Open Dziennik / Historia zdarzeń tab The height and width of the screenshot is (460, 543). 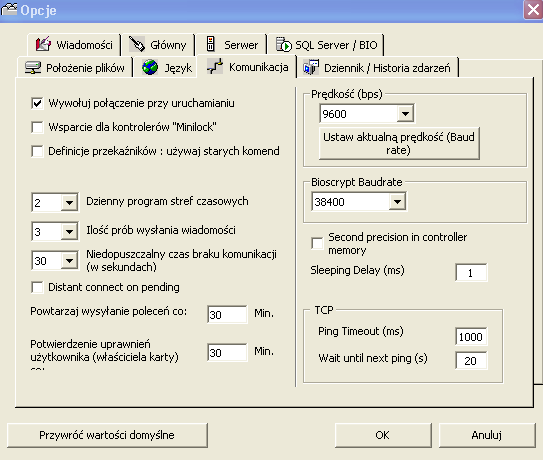point(378,68)
